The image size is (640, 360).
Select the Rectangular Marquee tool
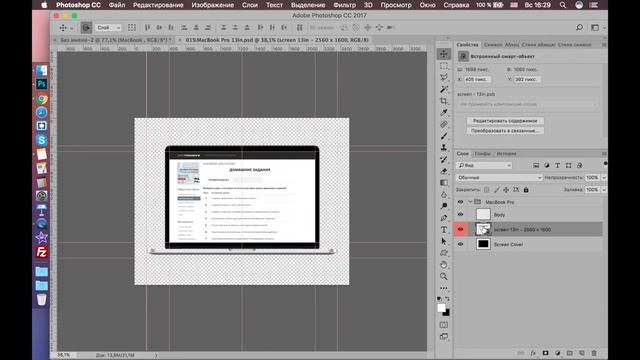444,66
